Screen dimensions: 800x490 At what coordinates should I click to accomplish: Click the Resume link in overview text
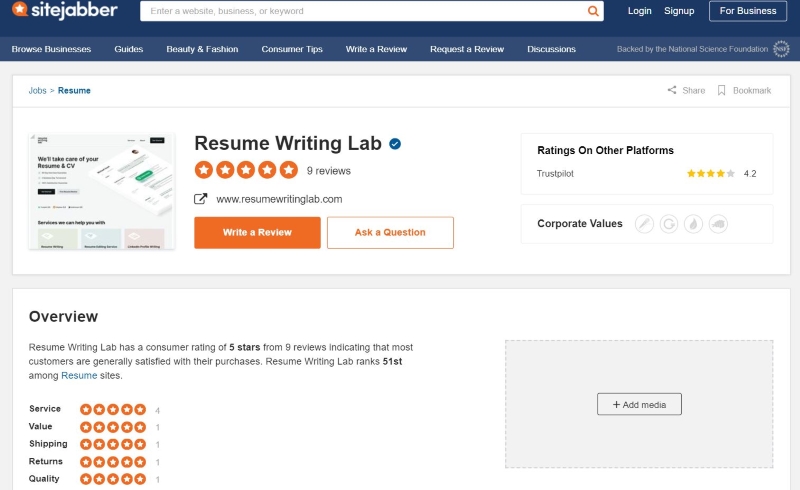click(x=79, y=375)
